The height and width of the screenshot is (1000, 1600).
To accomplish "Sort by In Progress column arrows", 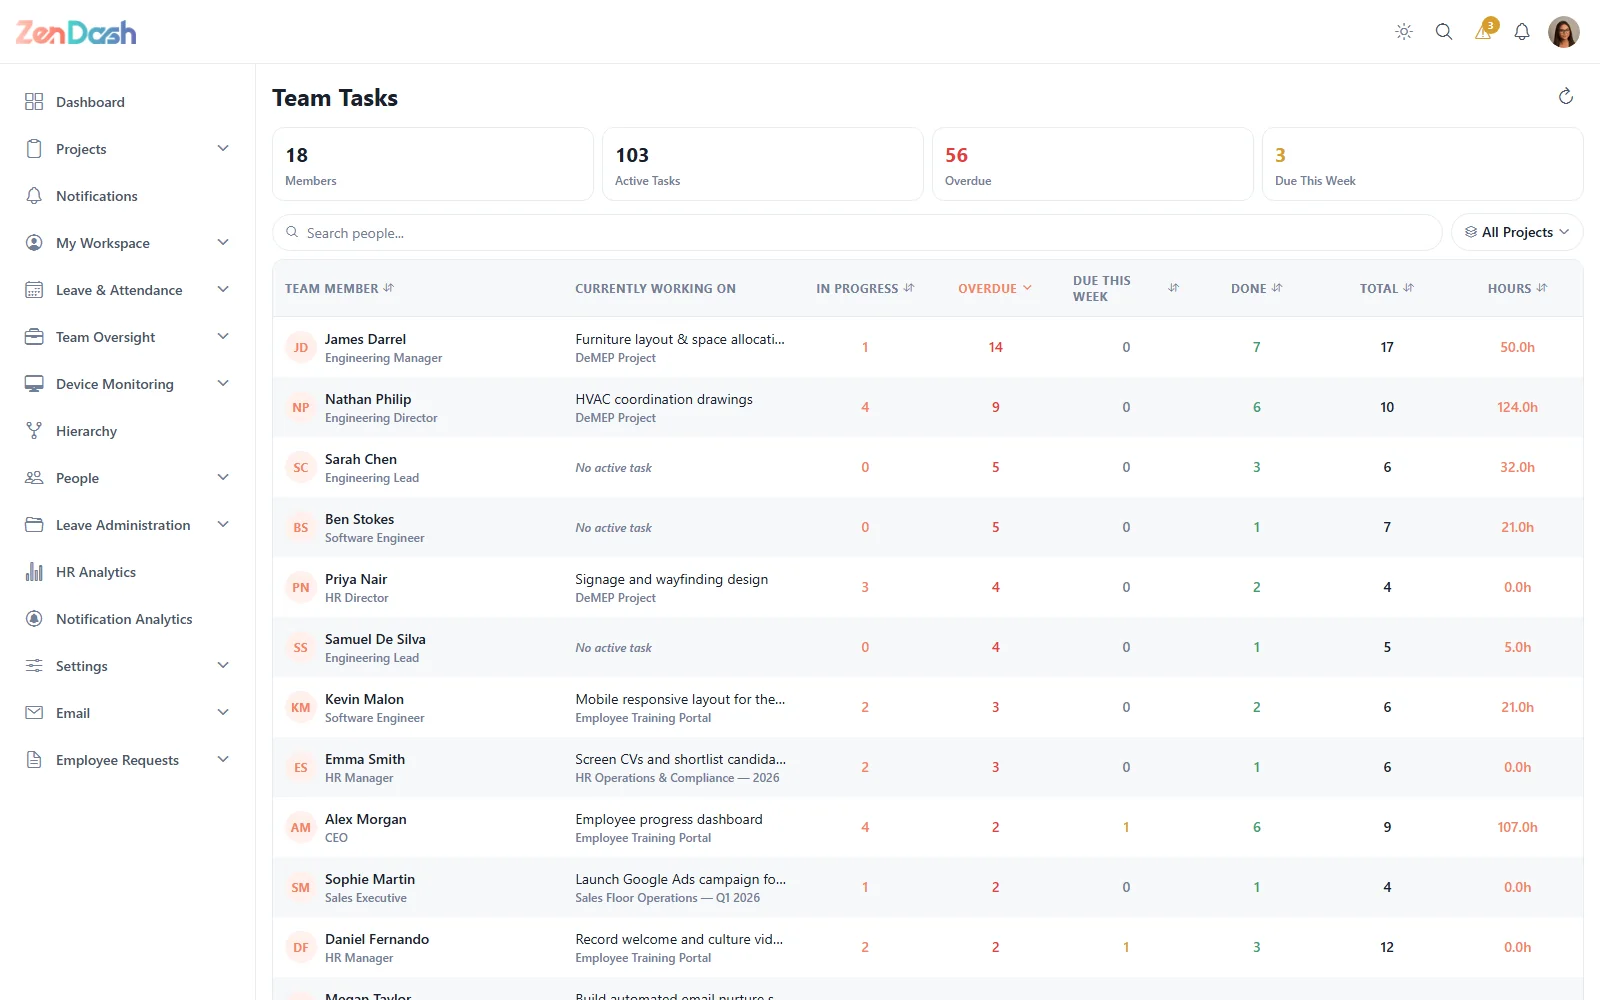I will tap(909, 288).
